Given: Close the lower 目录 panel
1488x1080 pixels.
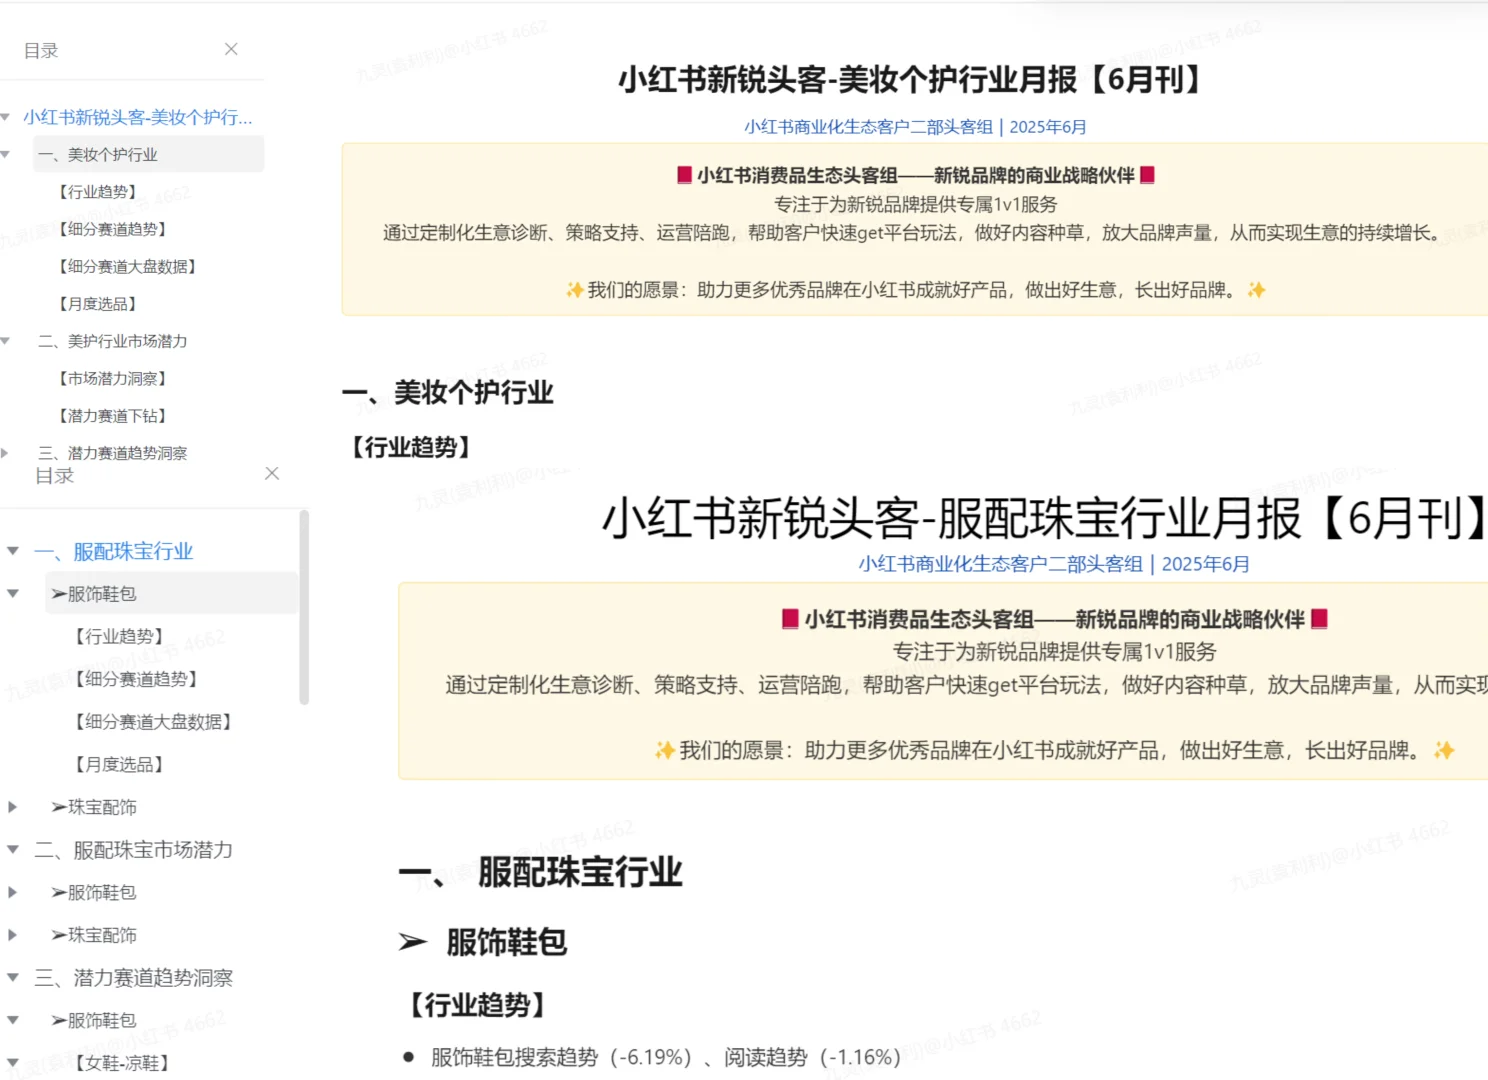Looking at the screenshot, I should point(271,474).
